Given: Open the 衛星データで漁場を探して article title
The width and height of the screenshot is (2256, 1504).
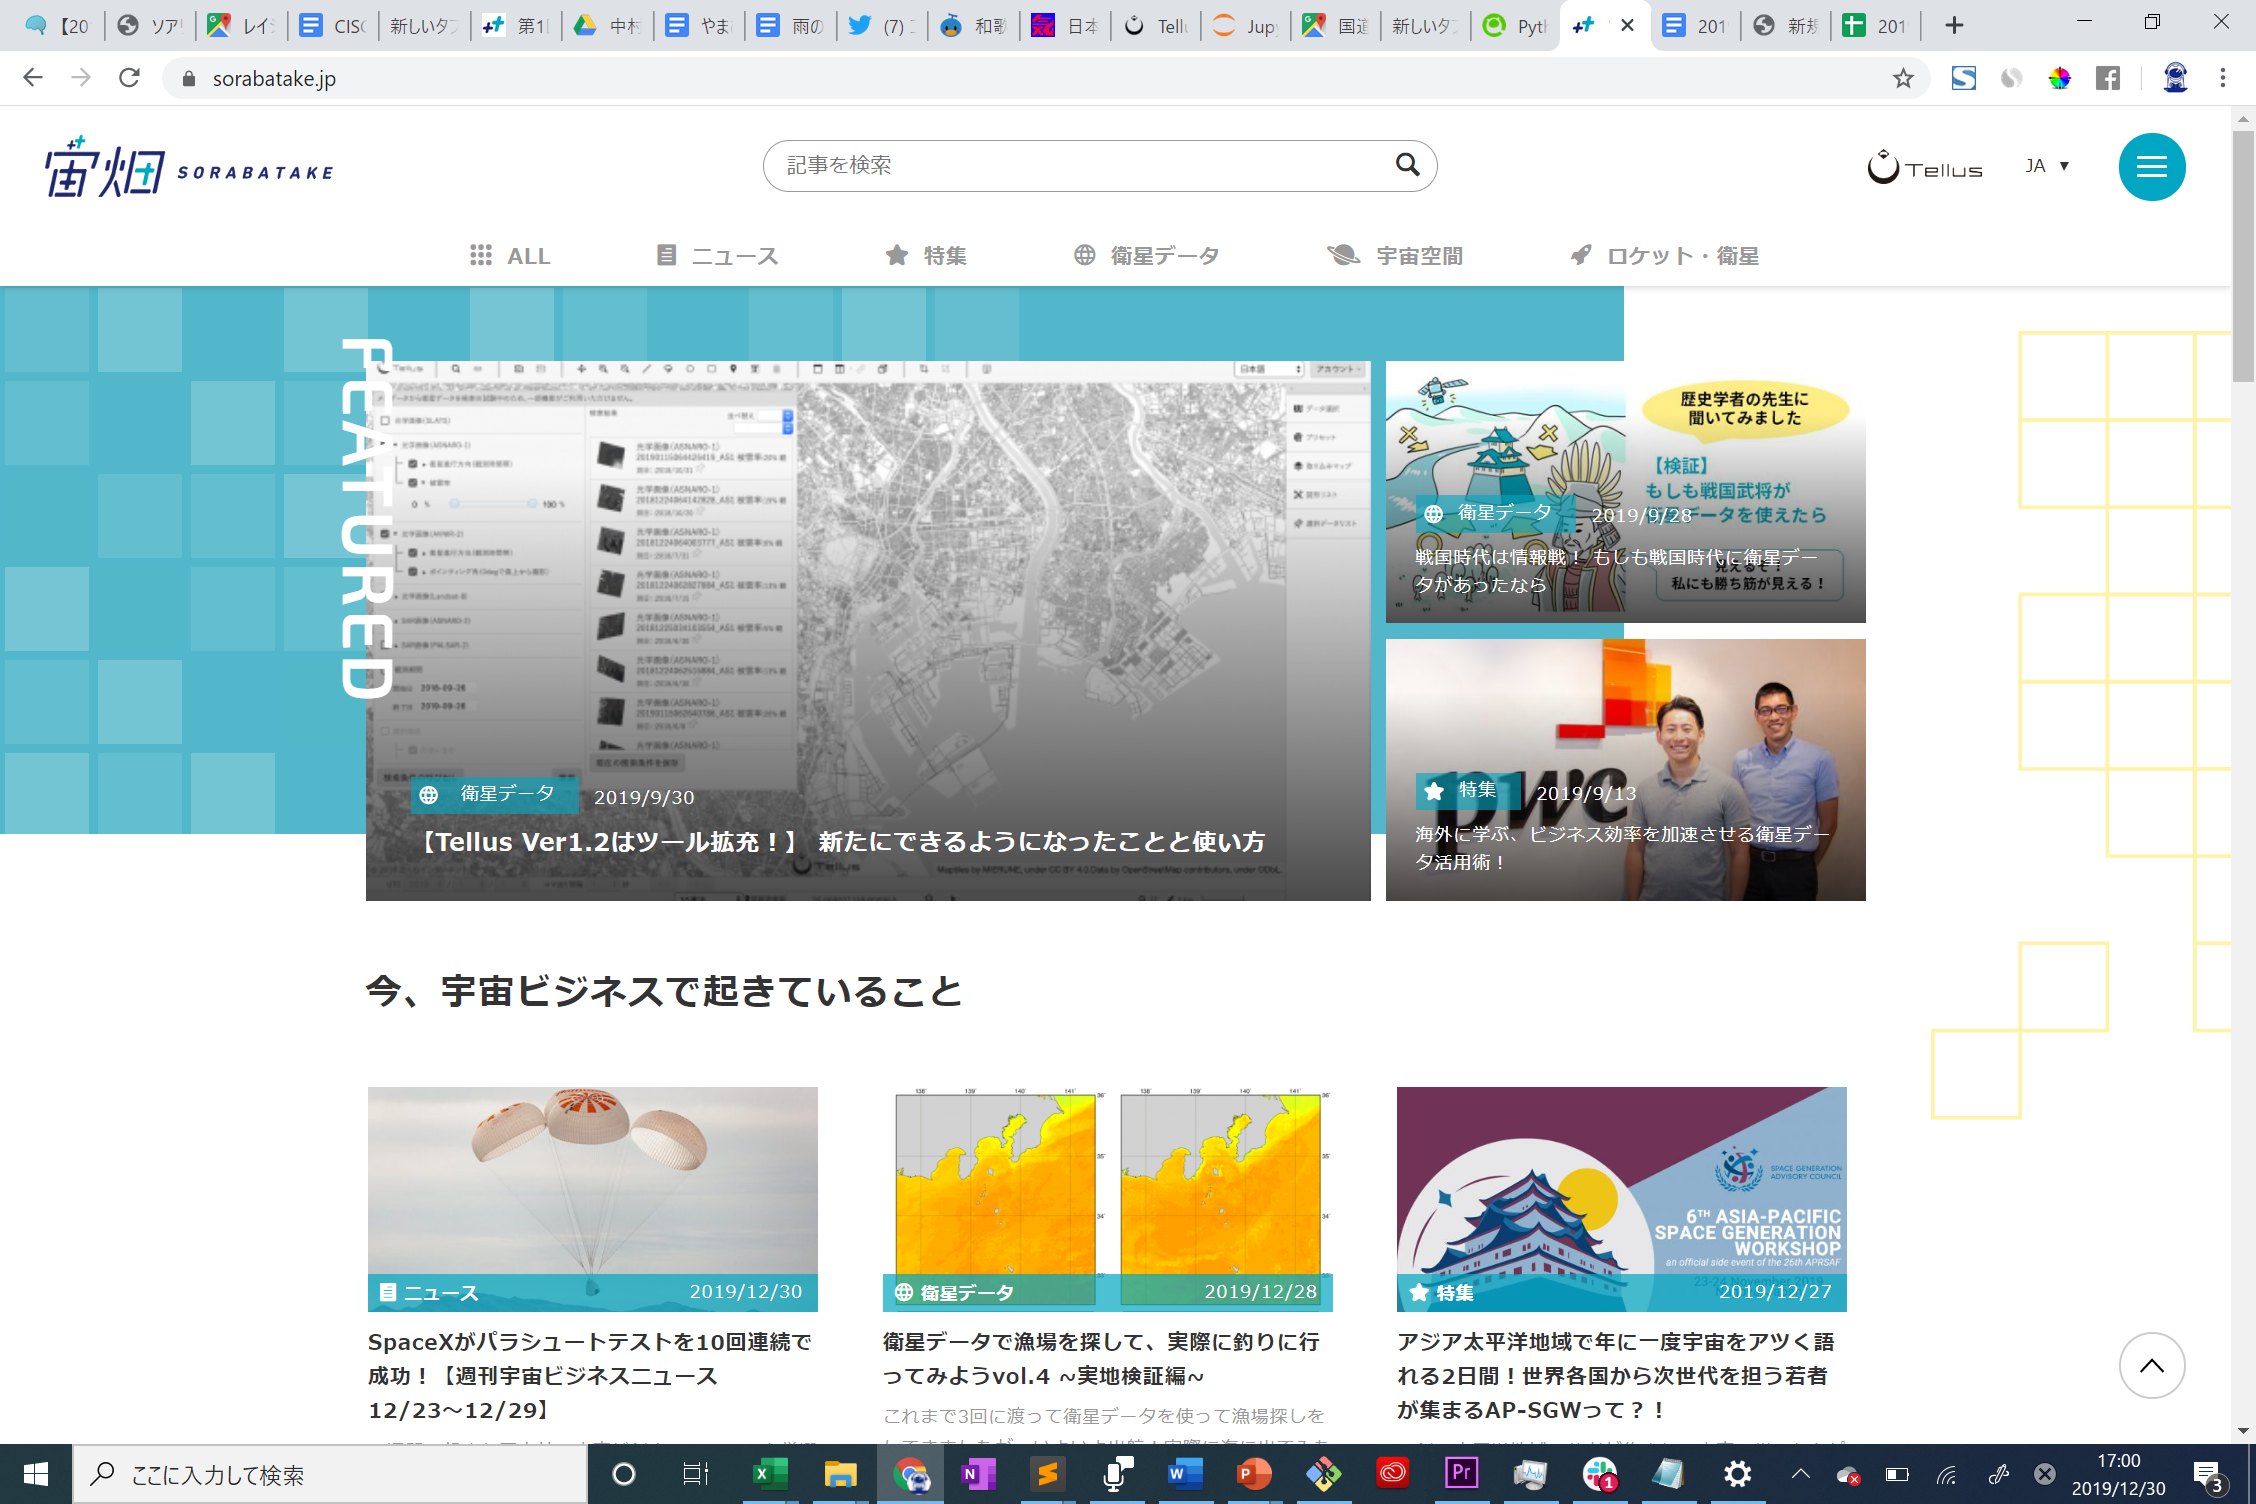Looking at the screenshot, I should [1101, 1359].
